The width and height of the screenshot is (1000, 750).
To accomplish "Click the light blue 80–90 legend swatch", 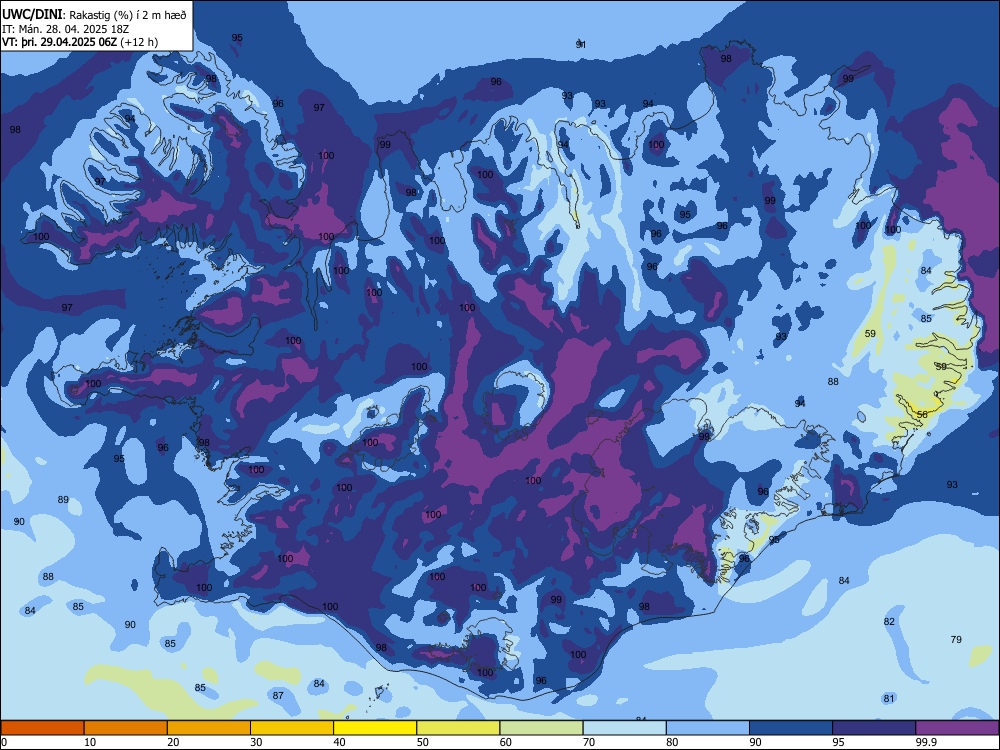I will coord(708,728).
